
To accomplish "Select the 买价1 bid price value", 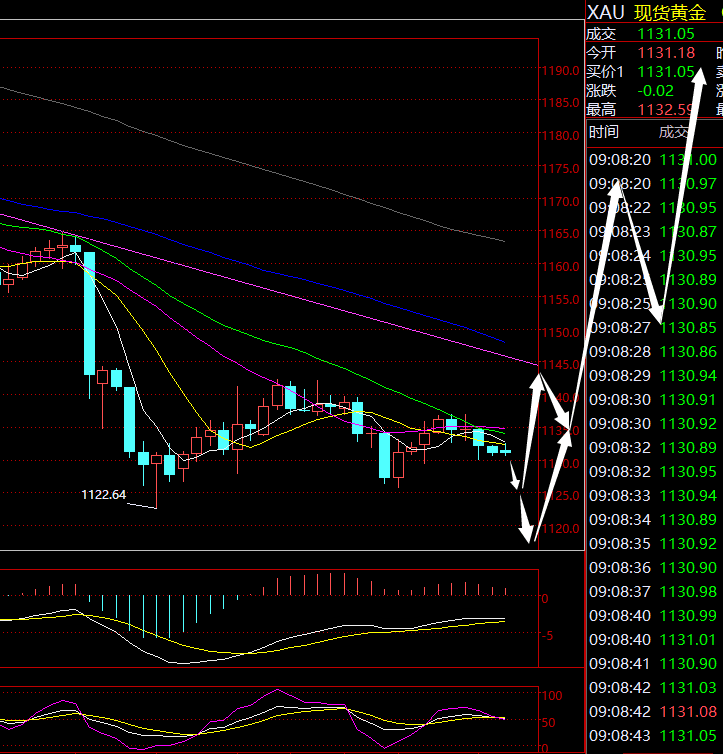I will point(666,72).
